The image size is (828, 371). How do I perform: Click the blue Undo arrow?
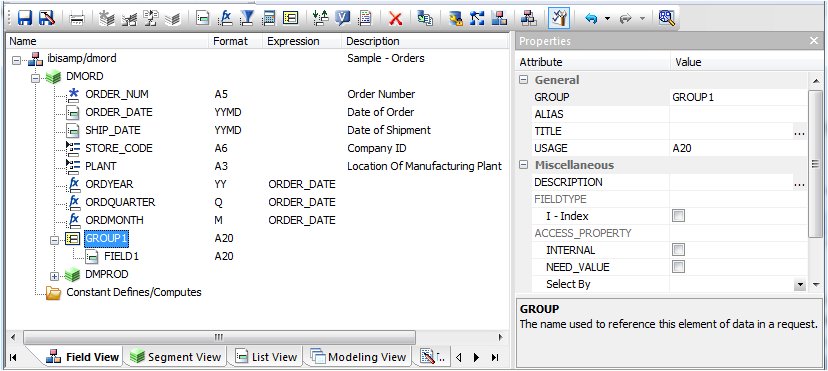pyautogui.click(x=591, y=19)
